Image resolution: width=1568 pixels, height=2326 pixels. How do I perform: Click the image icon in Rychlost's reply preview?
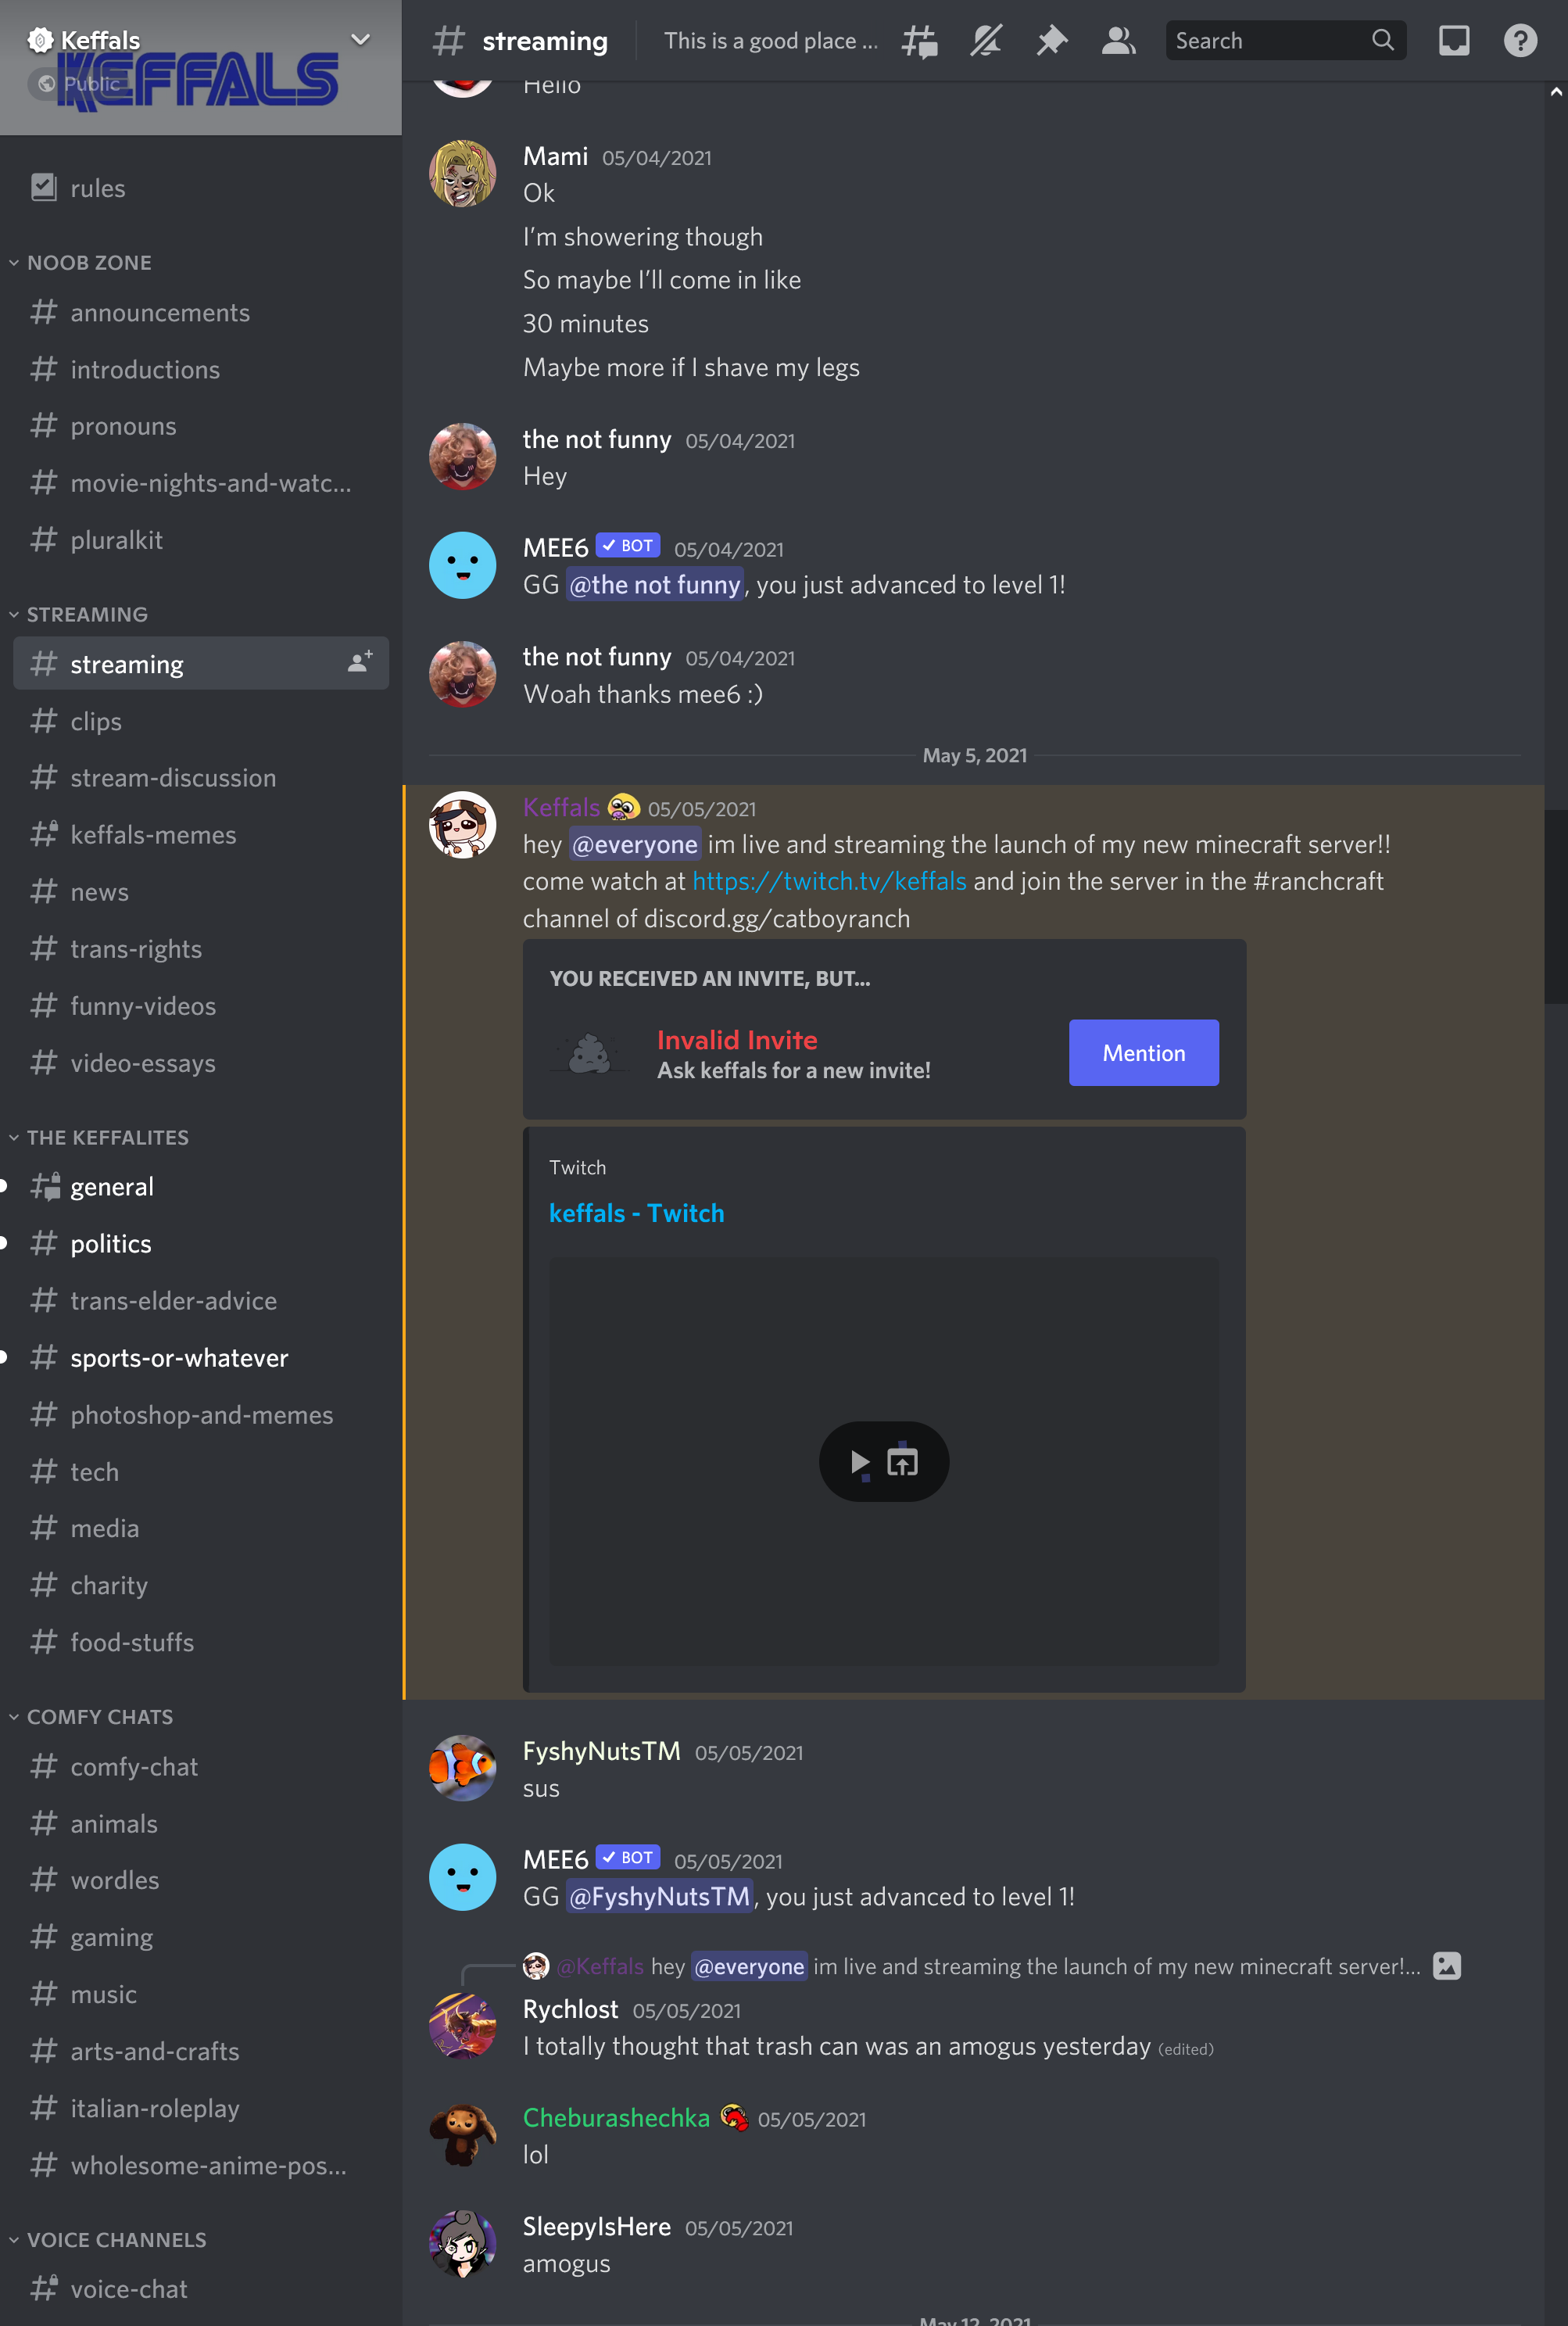coord(1446,1966)
